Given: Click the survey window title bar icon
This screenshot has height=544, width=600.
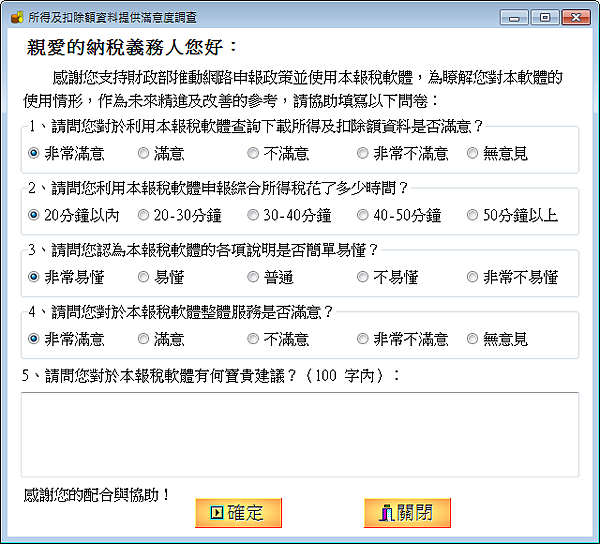Looking at the screenshot, I should point(17,17).
